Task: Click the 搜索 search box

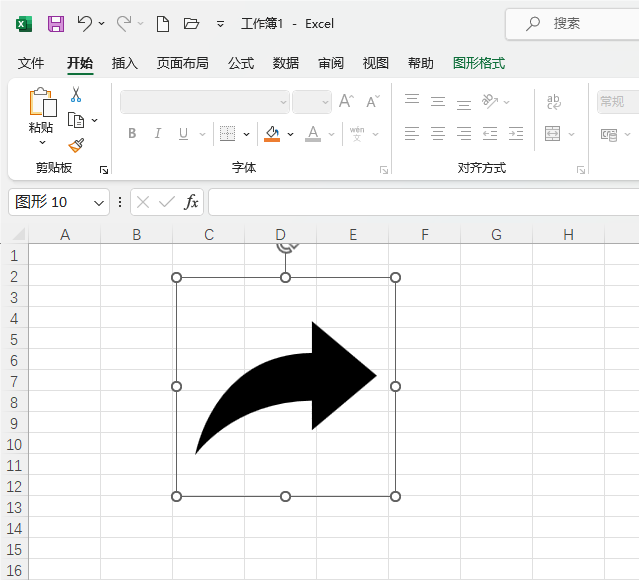Action: pos(573,24)
